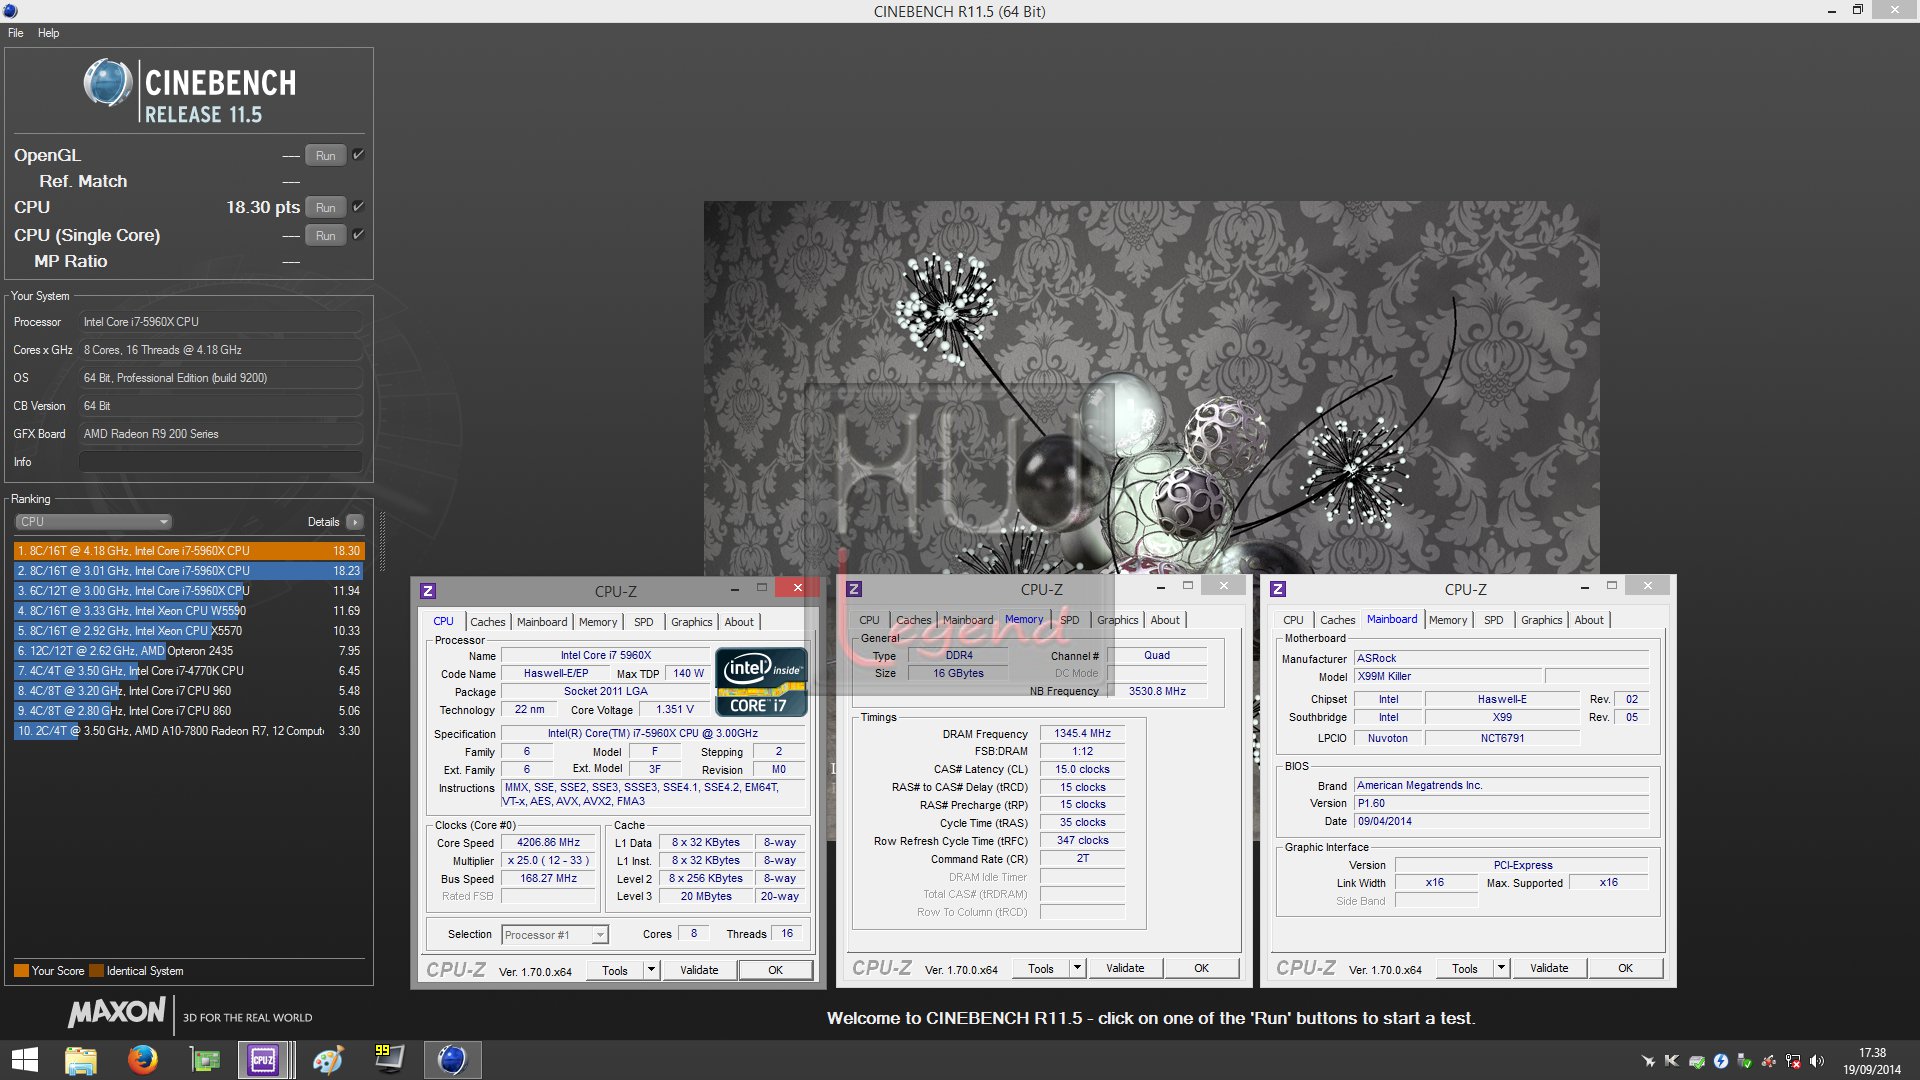
Task: Select ranking row Intel Xeon CPU W5590
Action: pos(189,611)
